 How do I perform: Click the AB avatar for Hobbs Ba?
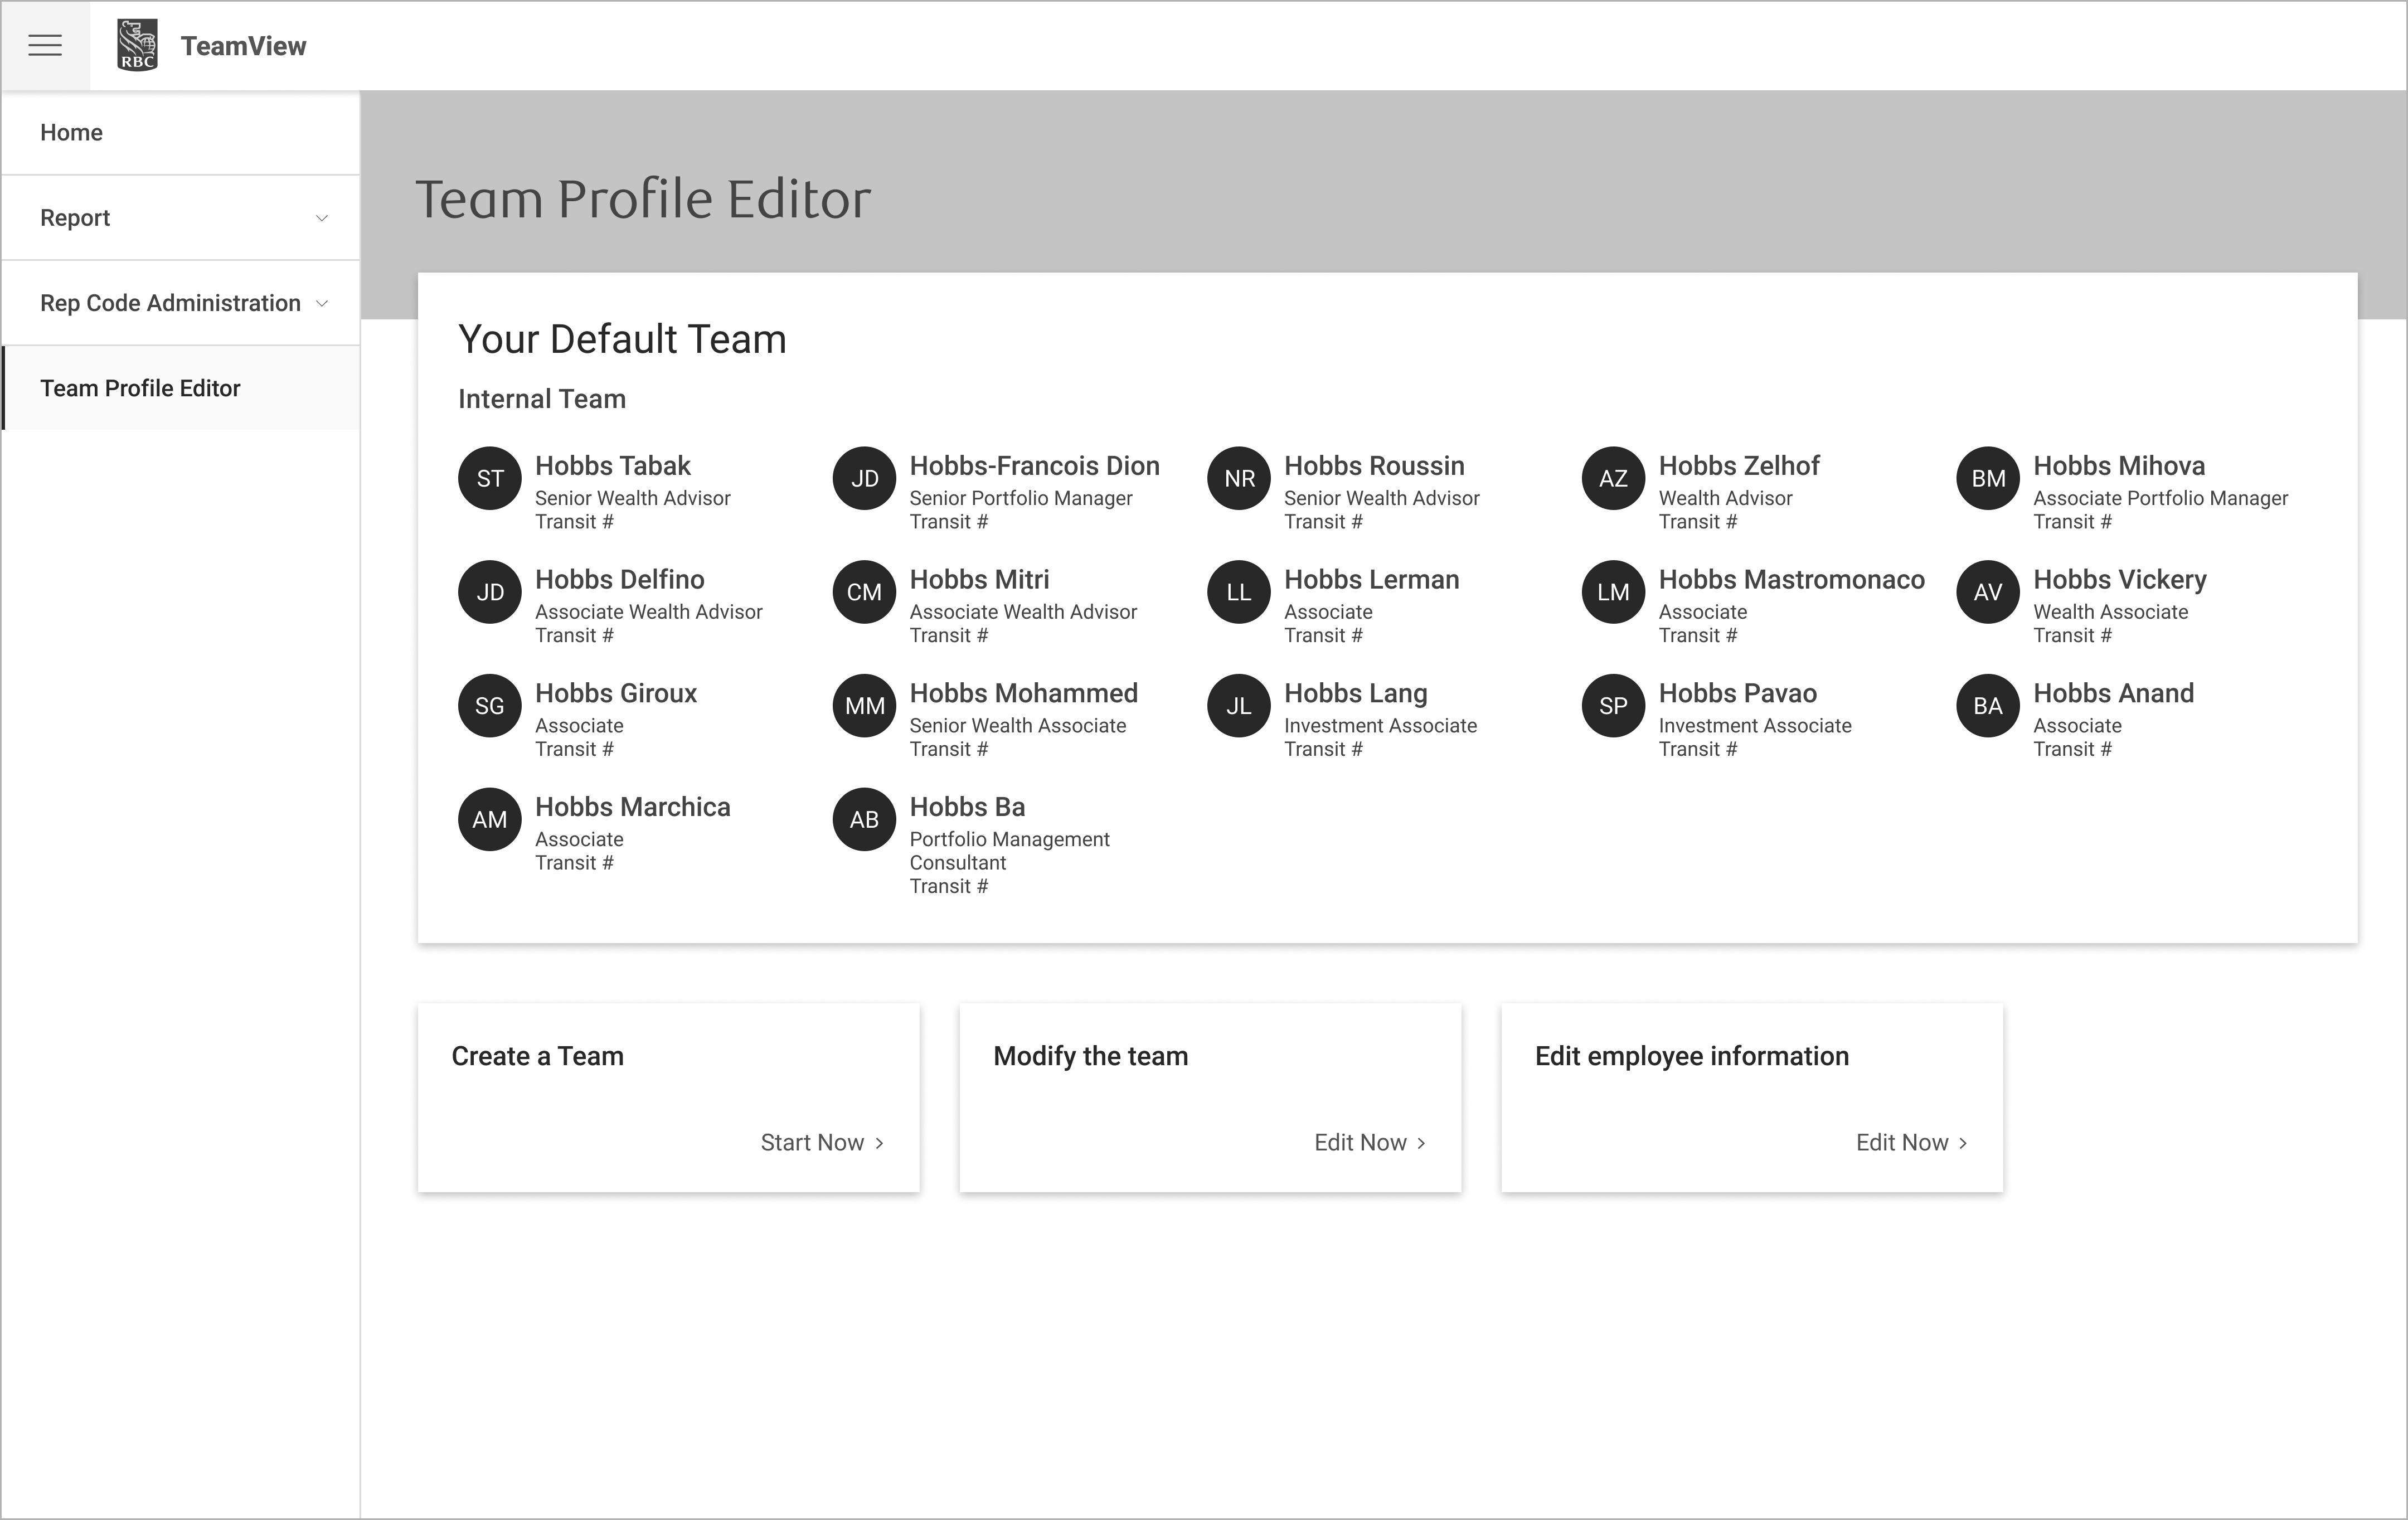point(864,820)
